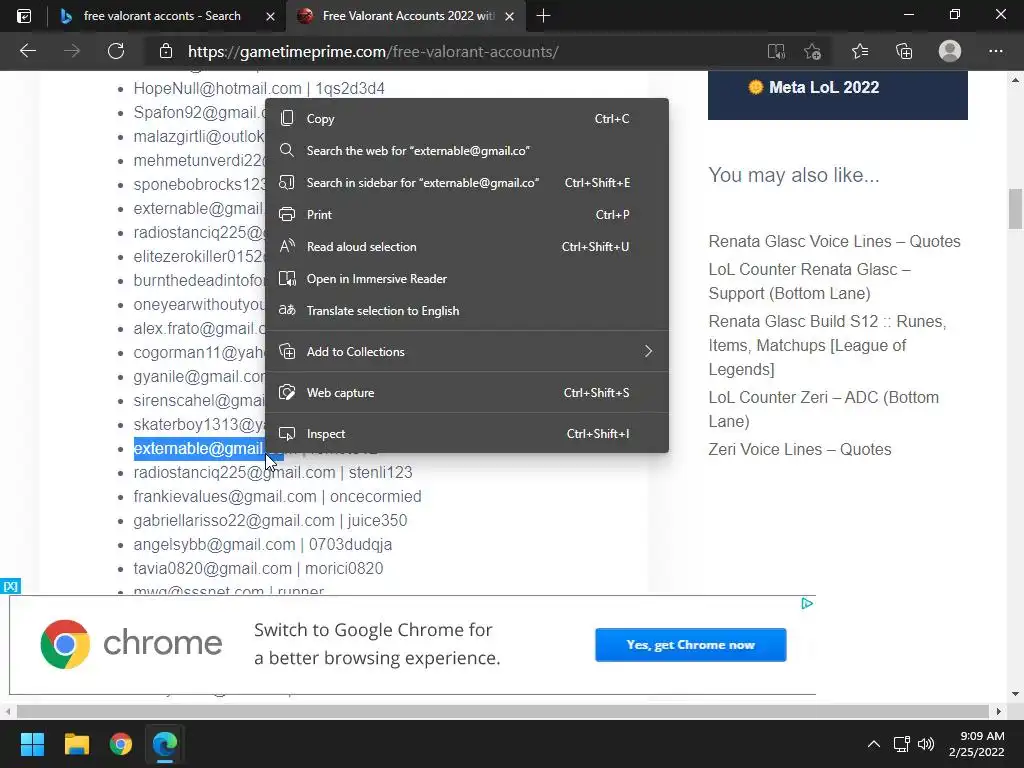Open the Windows Start menu
The height and width of the screenshot is (768, 1024).
pyautogui.click(x=32, y=744)
